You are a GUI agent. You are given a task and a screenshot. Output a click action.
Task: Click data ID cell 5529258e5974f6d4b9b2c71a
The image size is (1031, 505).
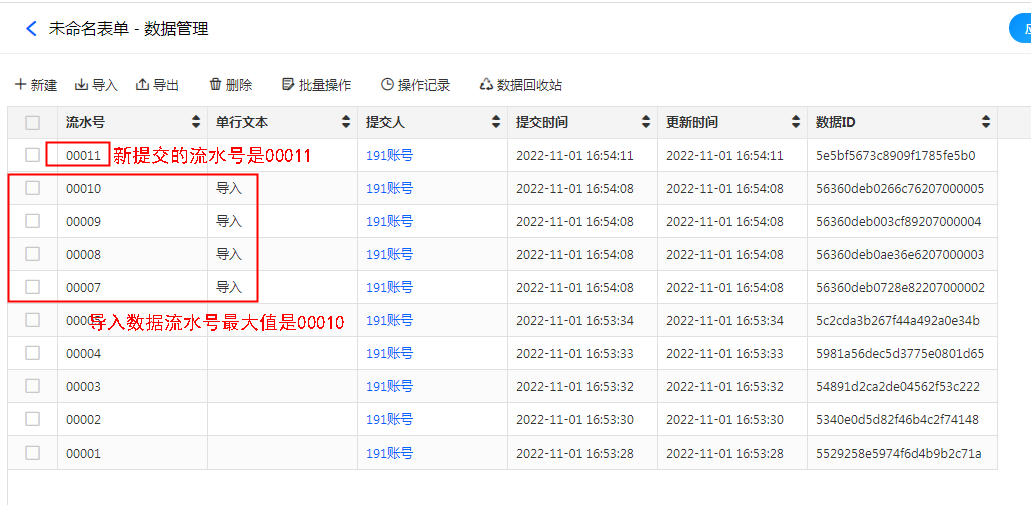(x=898, y=453)
